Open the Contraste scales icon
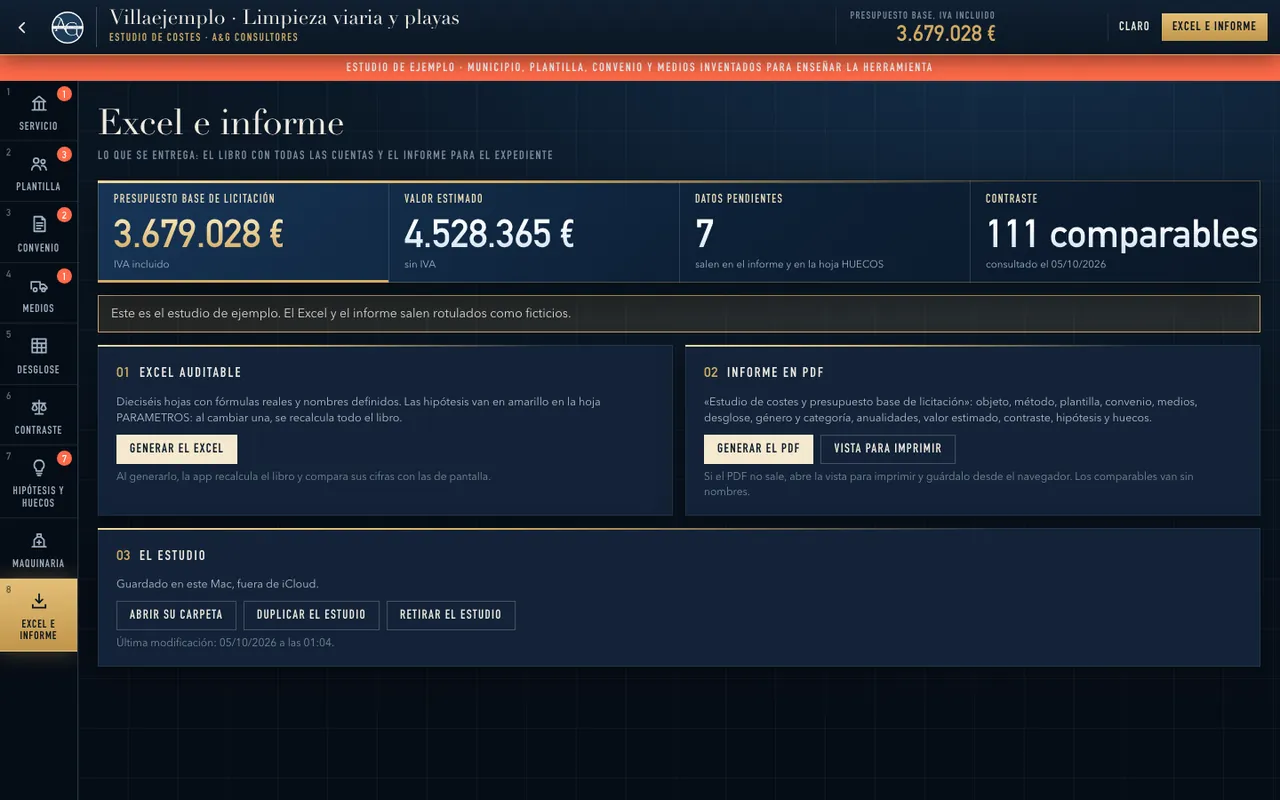Viewport: 1280px width, 800px height. tap(39, 407)
